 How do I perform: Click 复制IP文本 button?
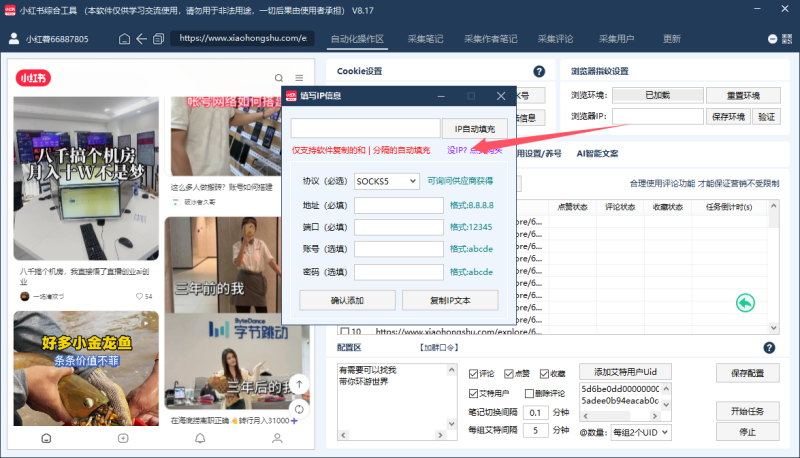click(450, 300)
